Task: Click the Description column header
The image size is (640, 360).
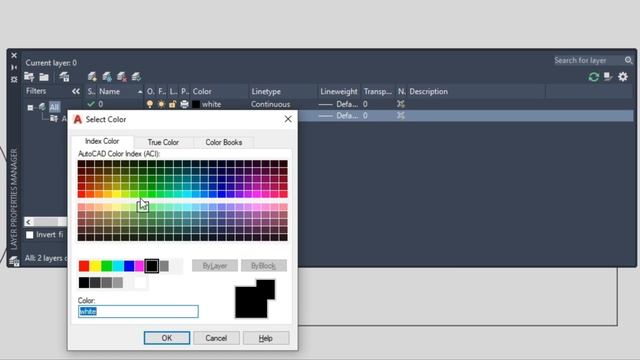Action: coord(476,91)
